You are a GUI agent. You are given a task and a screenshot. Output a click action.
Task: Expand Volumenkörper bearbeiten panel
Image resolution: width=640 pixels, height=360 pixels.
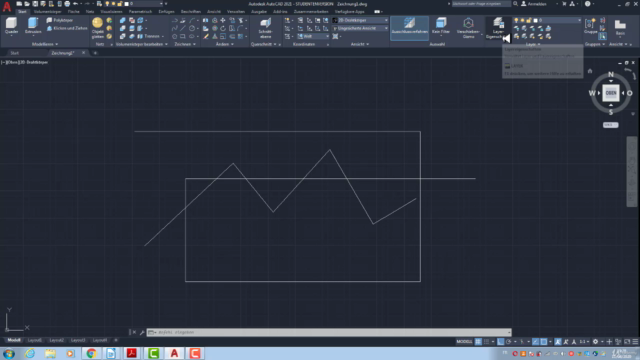point(141,44)
